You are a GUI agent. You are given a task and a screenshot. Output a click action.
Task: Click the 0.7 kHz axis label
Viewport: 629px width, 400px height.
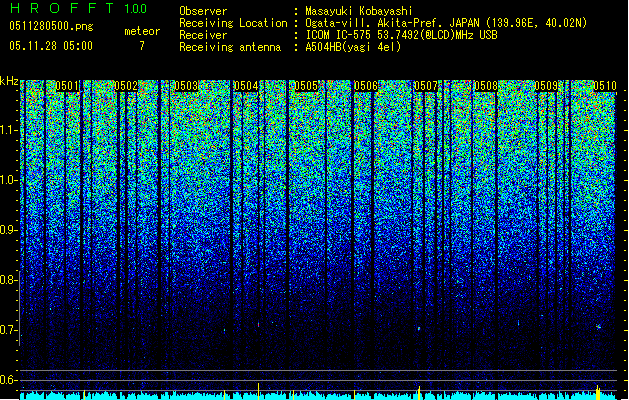[x=8, y=330]
